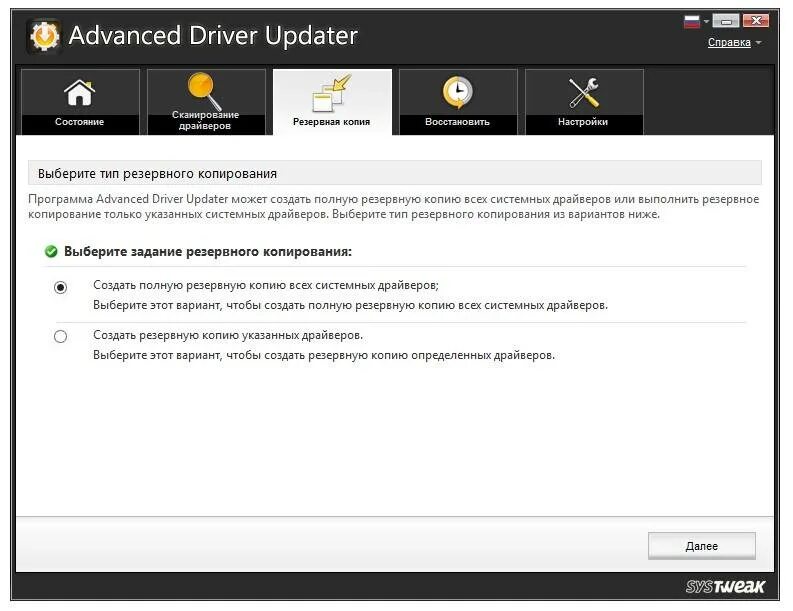Switch to the Настройки tab
This screenshot has width=793, height=611.
[x=584, y=102]
